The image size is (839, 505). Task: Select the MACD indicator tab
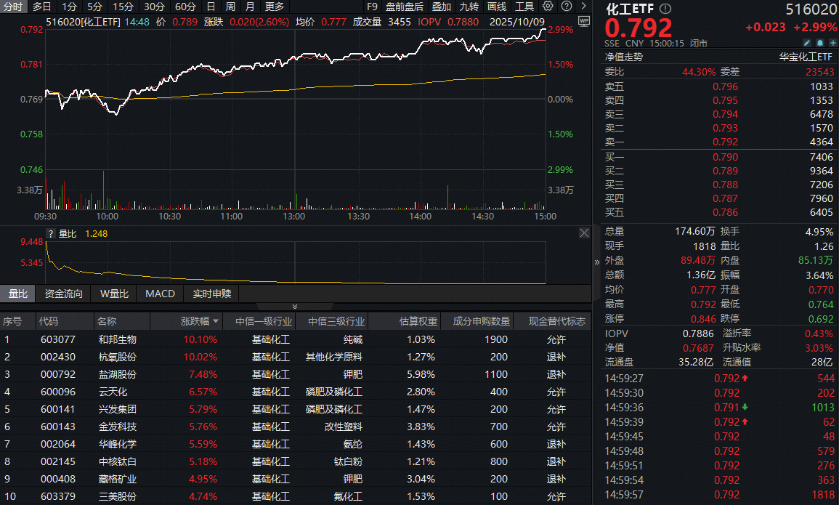(x=160, y=294)
